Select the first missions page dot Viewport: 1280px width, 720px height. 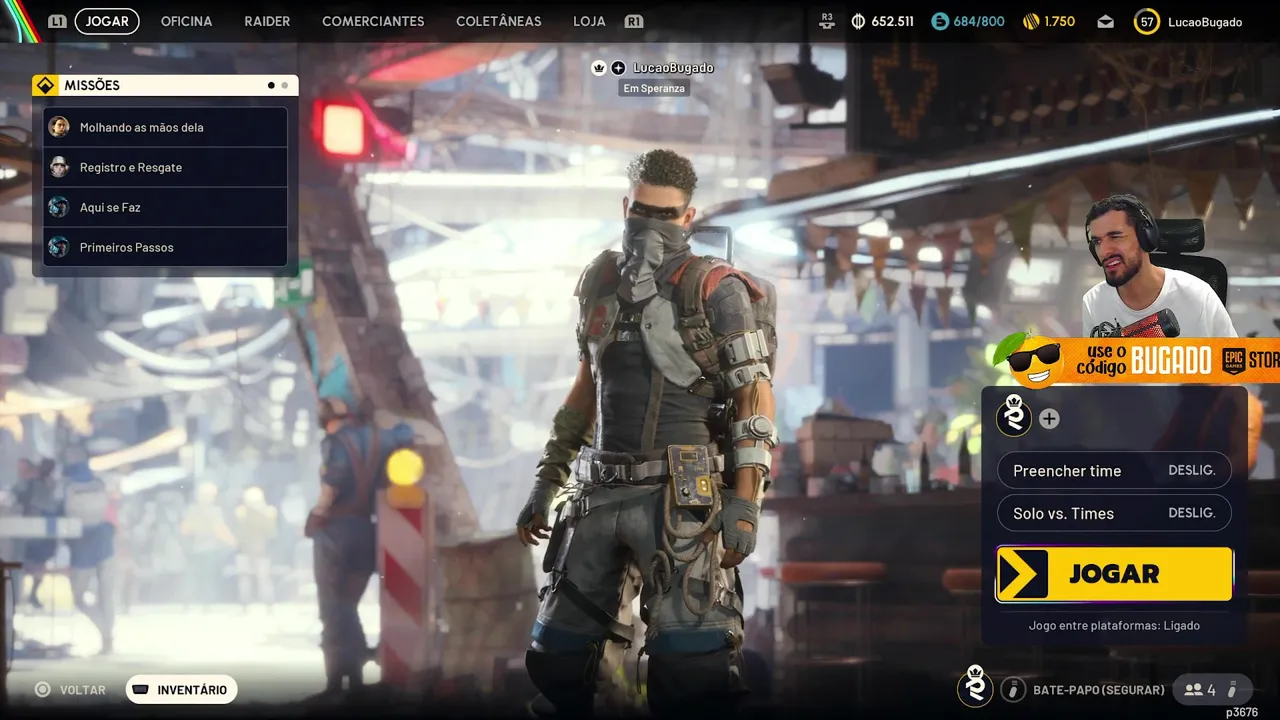[271, 85]
